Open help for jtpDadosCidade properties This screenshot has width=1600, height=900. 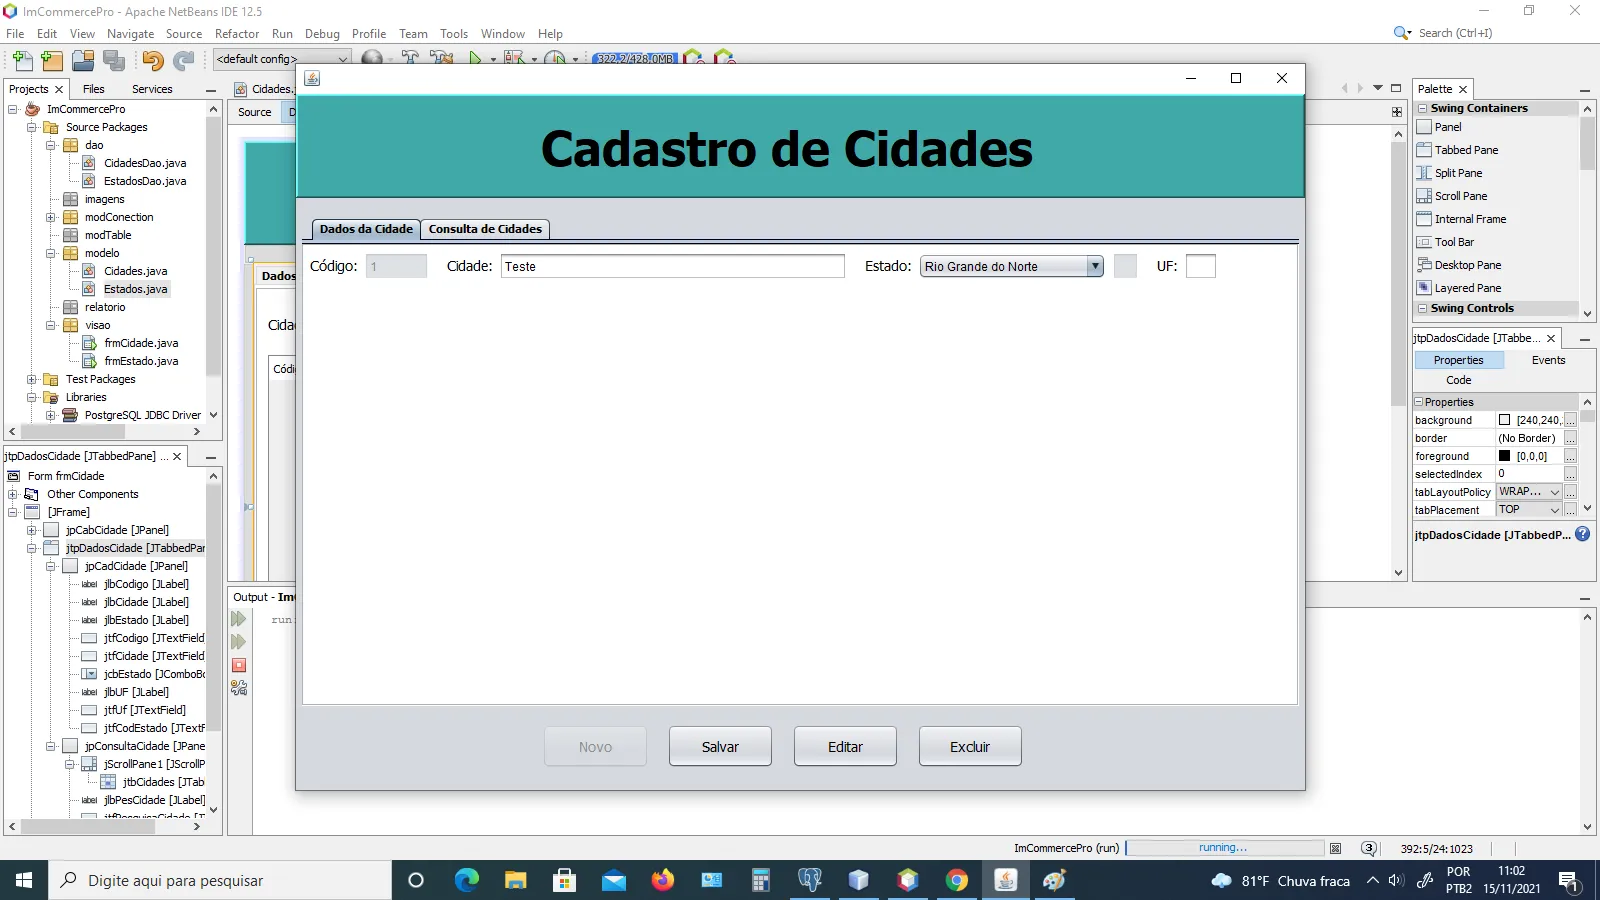(x=1583, y=534)
